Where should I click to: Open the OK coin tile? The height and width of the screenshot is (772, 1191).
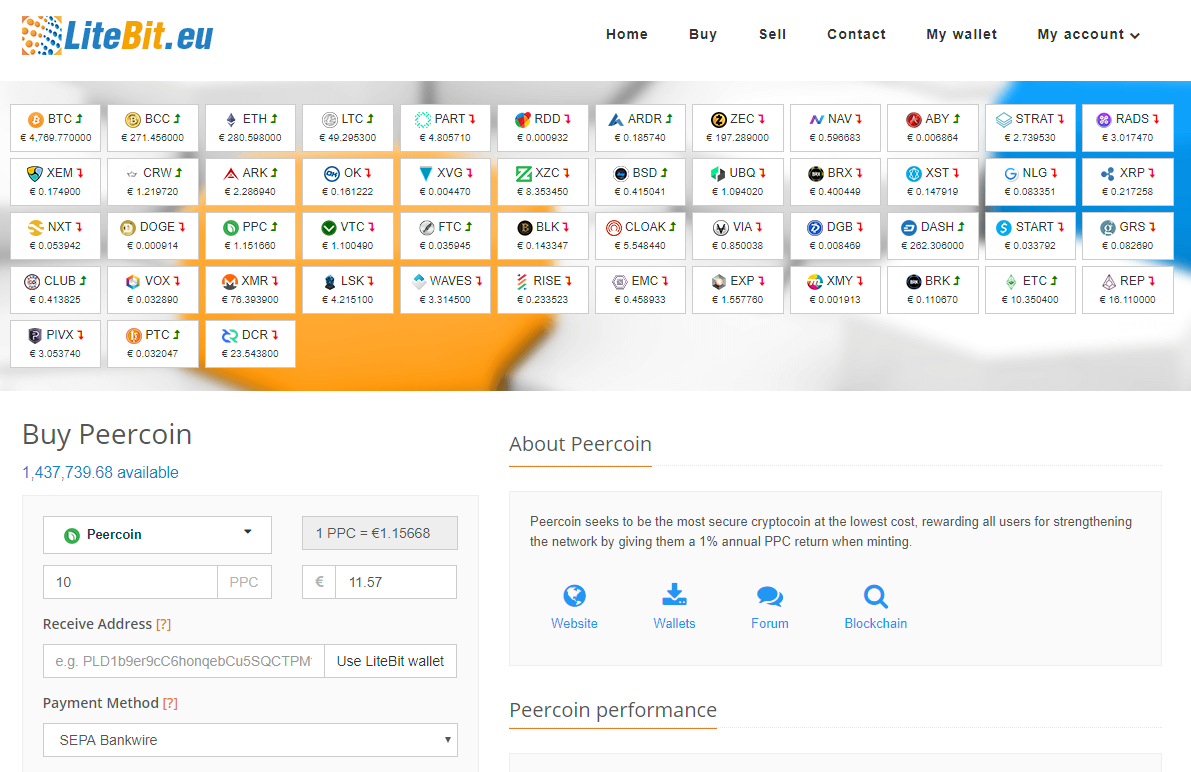pyautogui.click(x=348, y=182)
